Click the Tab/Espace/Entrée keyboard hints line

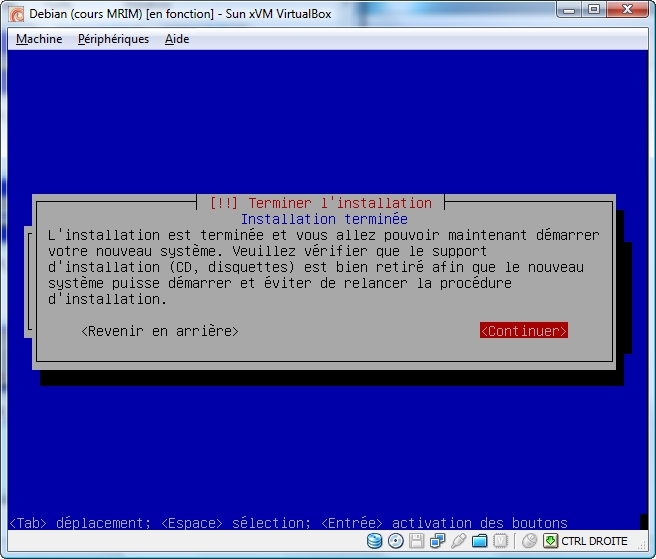click(288, 523)
